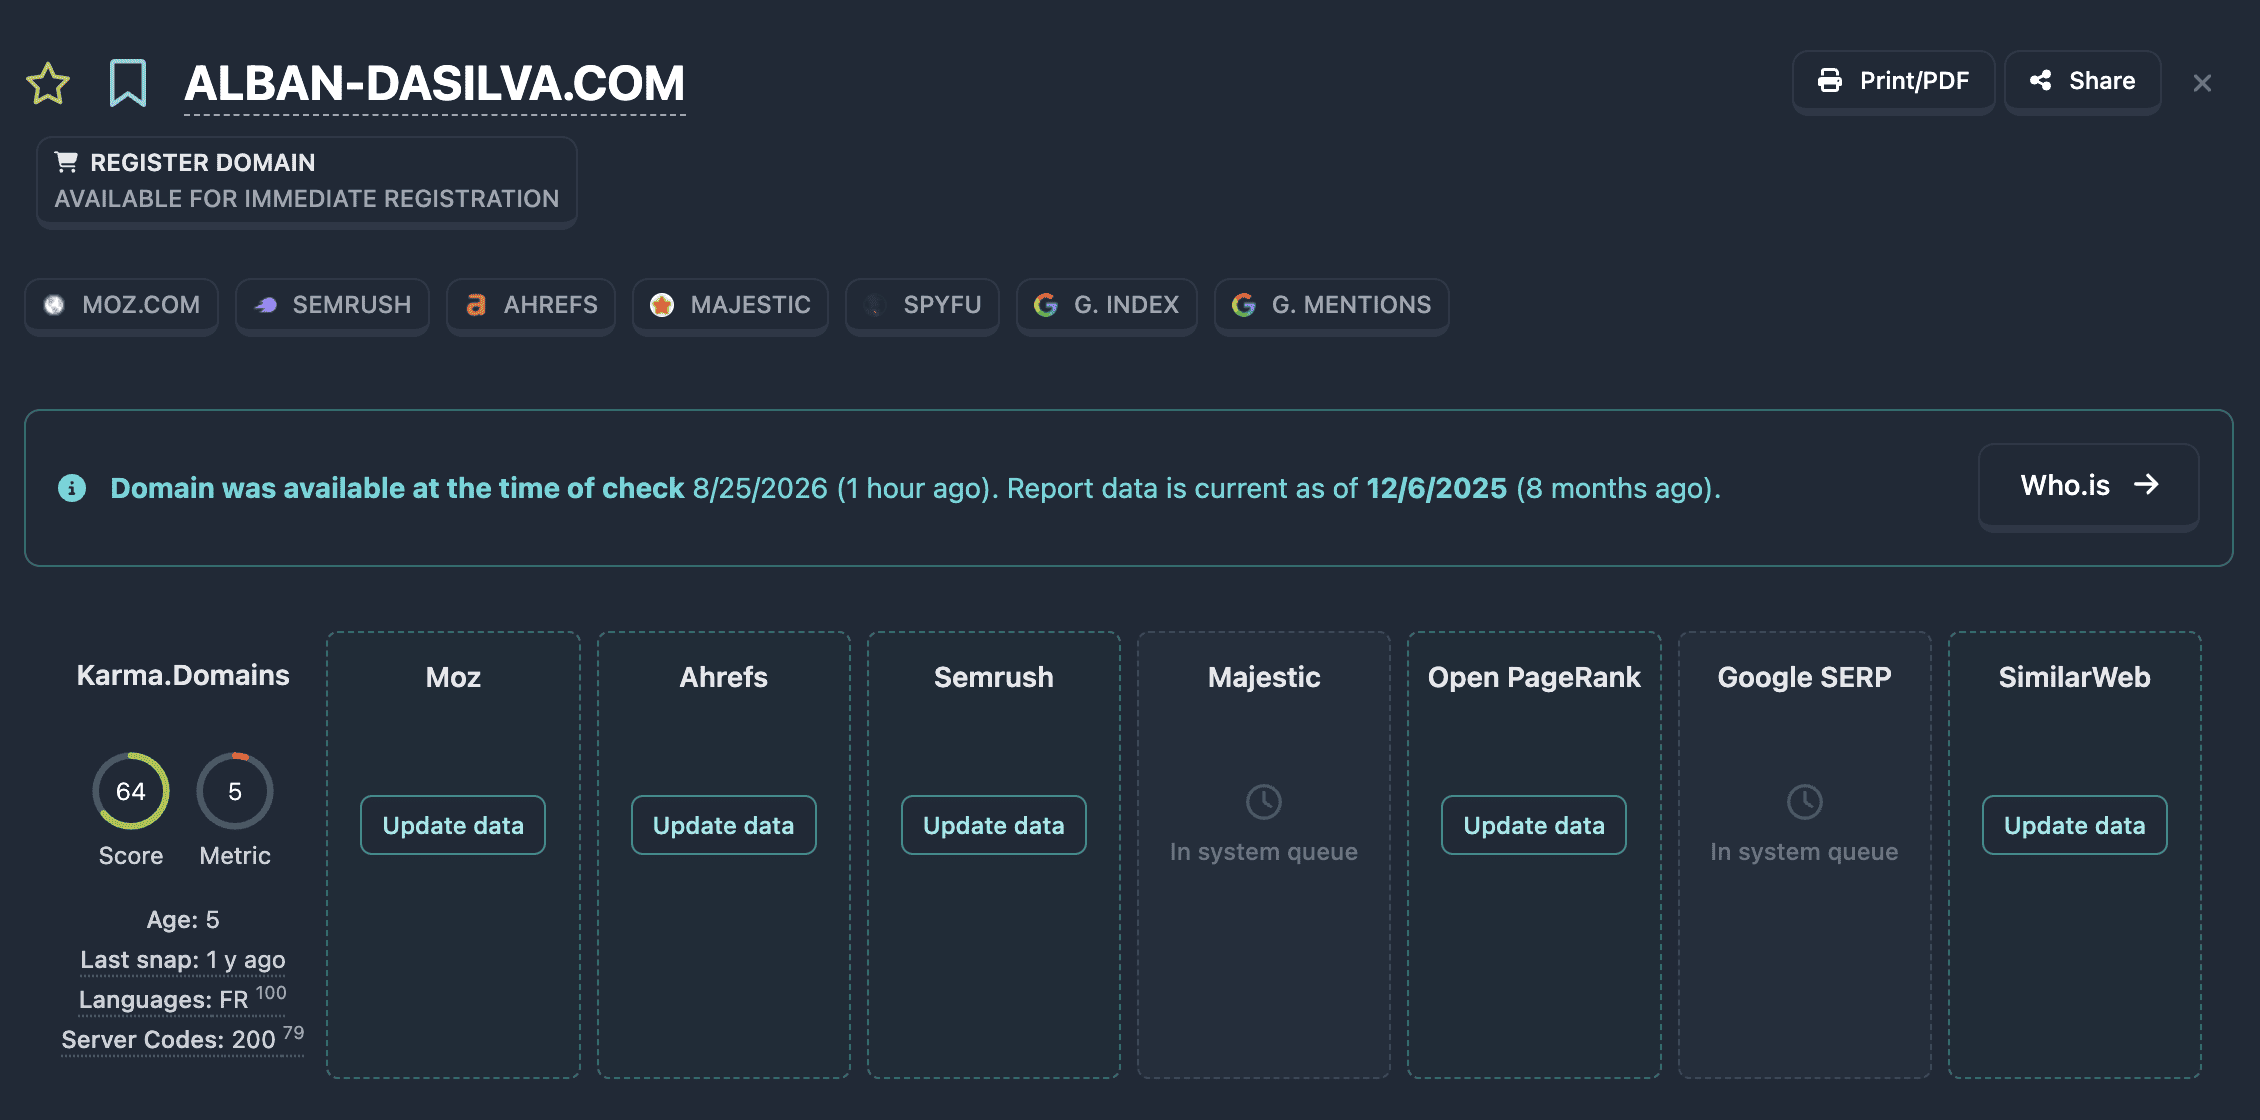The width and height of the screenshot is (2260, 1120).
Task: Open the MOZ.COM external link
Action: point(122,306)
